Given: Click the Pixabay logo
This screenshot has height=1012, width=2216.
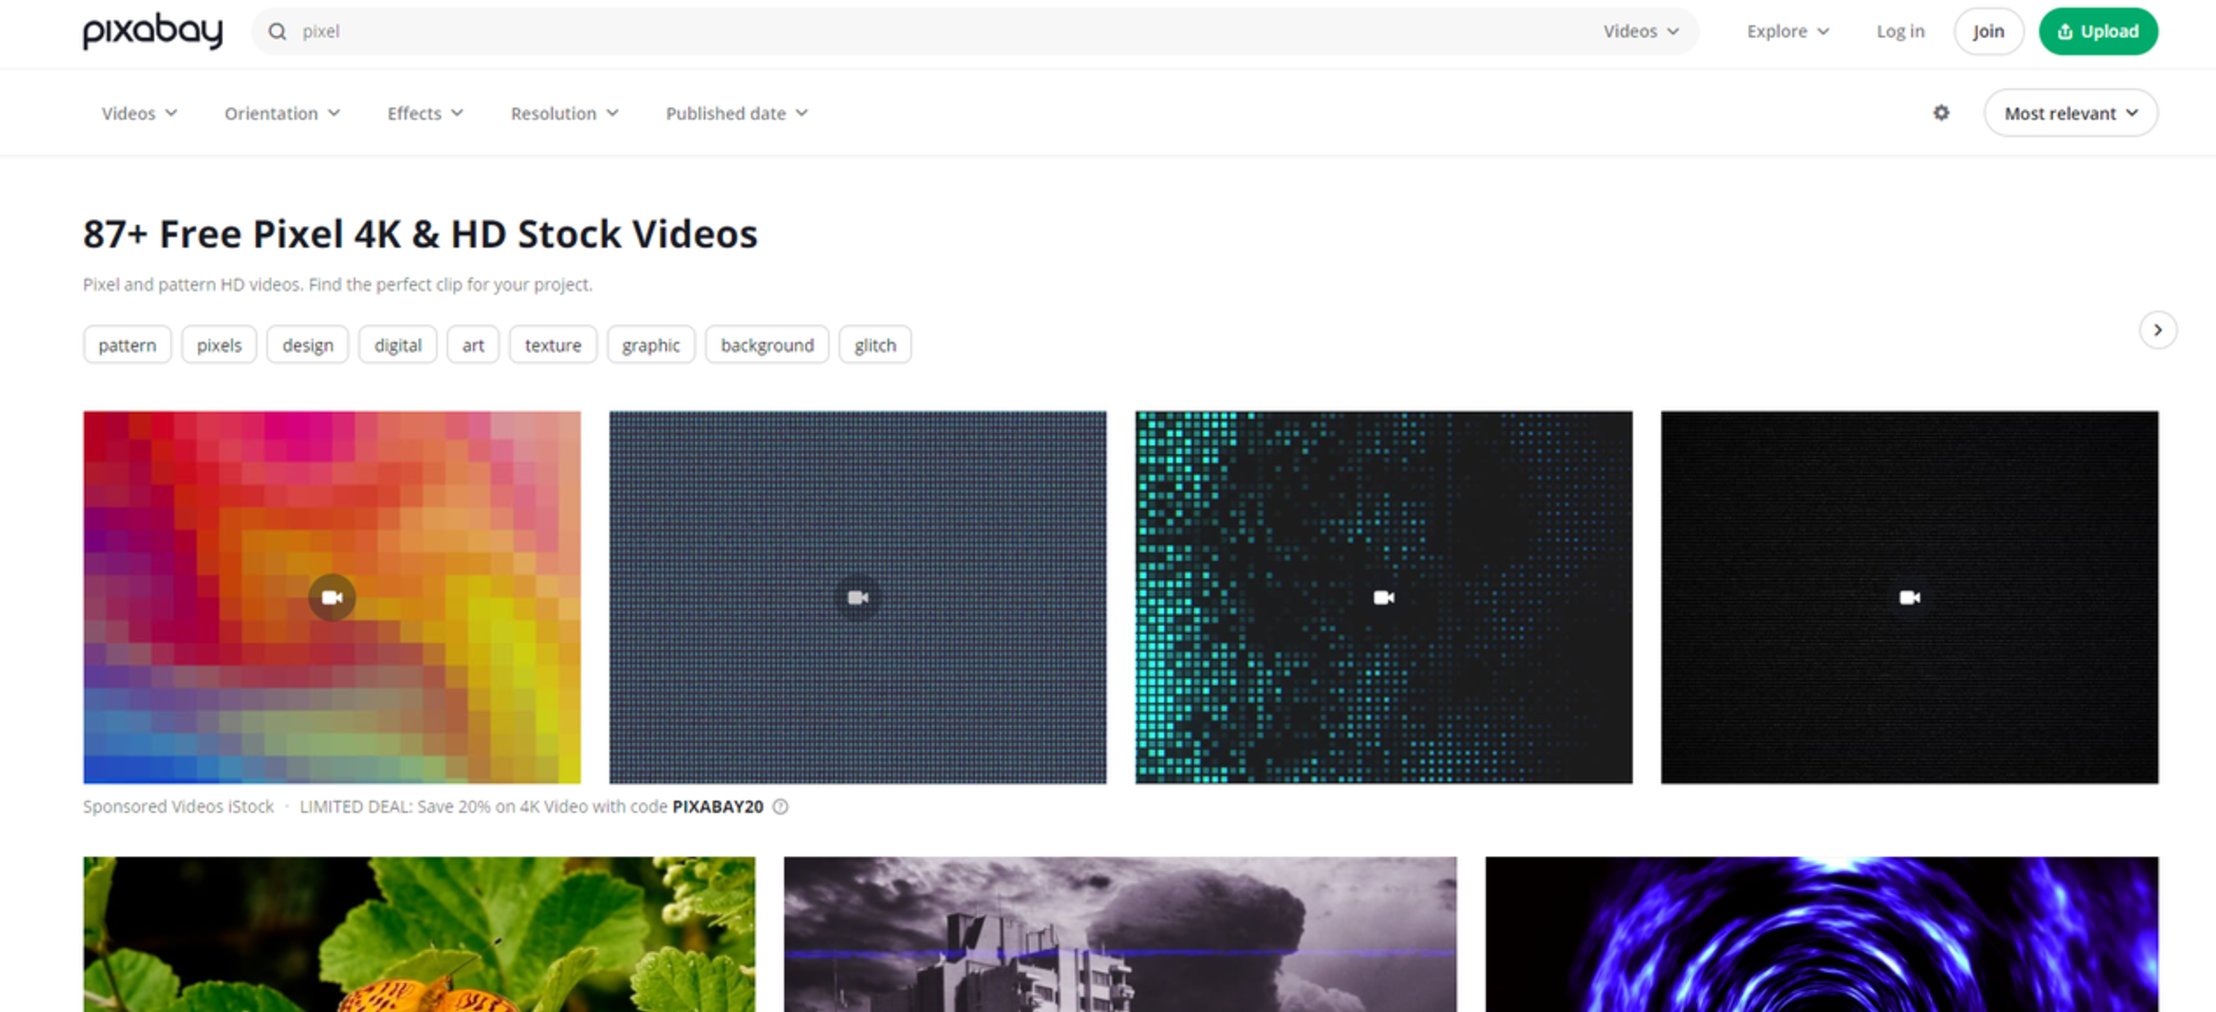Looking at the screenshot, I should click(x=152, y=31).
